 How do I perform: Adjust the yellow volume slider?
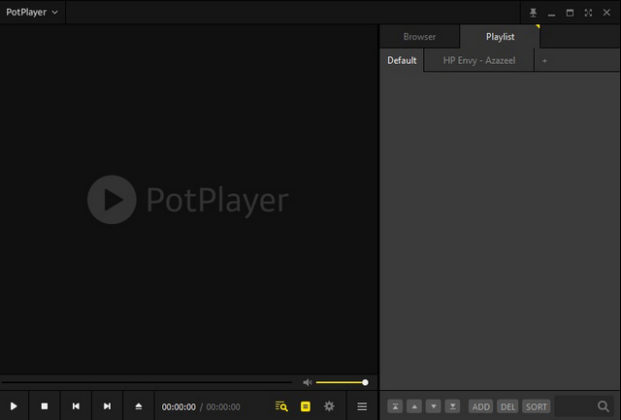point(342,382)
